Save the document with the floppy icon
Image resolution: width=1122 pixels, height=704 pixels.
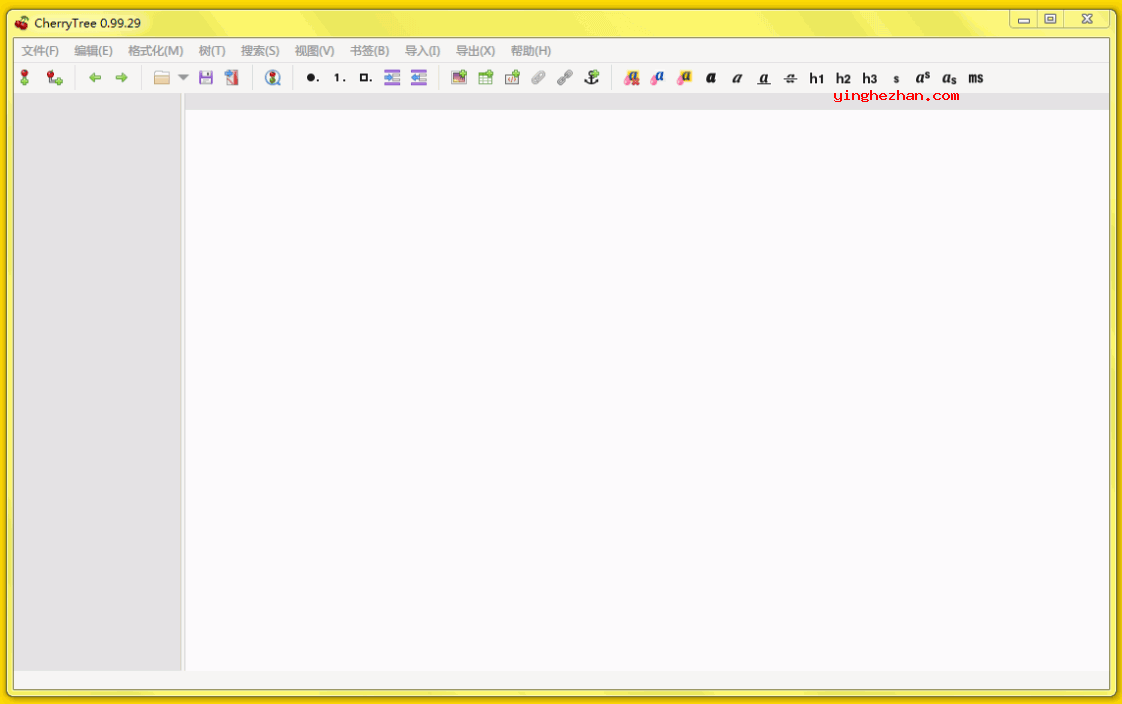(206, 77)
